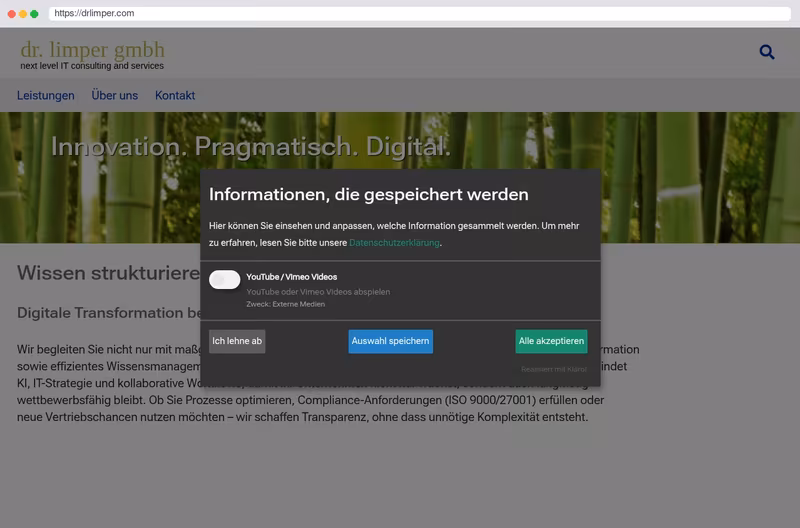Click the "Innovation. Pragmatisch. Digital." headline

[251, 147]
